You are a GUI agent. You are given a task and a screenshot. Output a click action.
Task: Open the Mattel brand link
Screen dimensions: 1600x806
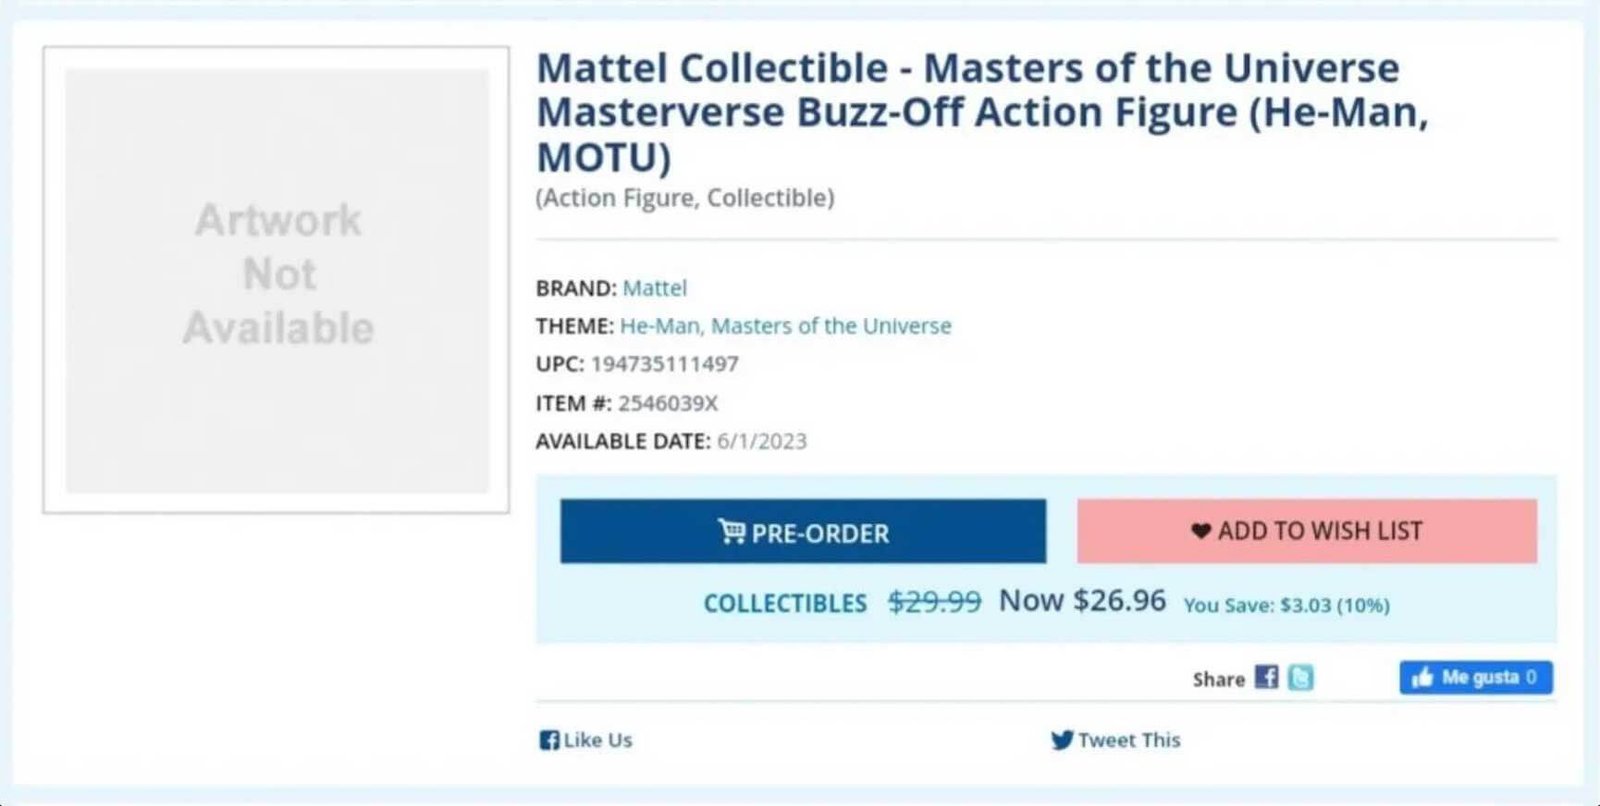tap(654, 288)
